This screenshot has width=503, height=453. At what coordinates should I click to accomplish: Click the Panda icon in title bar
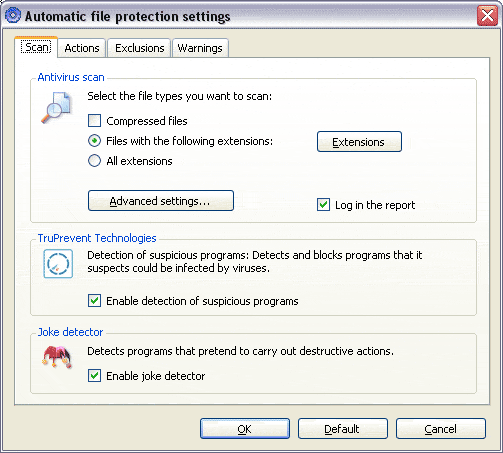(13, 15)
